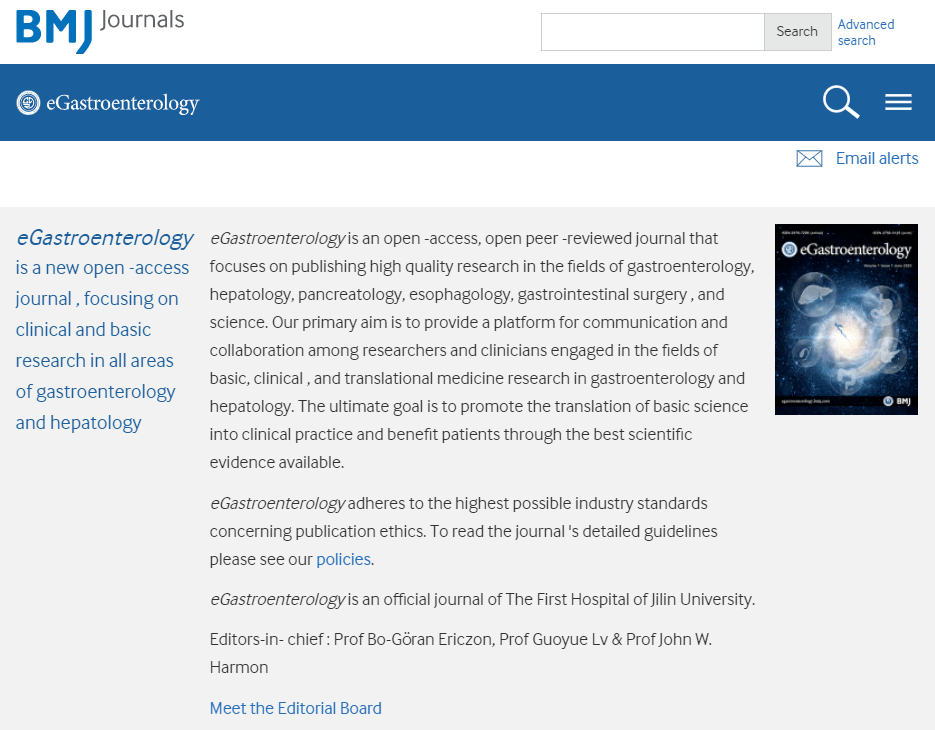
Task: Open the eGastroenterology journal cover thumbnail
Action: click(x=846, y=318)
